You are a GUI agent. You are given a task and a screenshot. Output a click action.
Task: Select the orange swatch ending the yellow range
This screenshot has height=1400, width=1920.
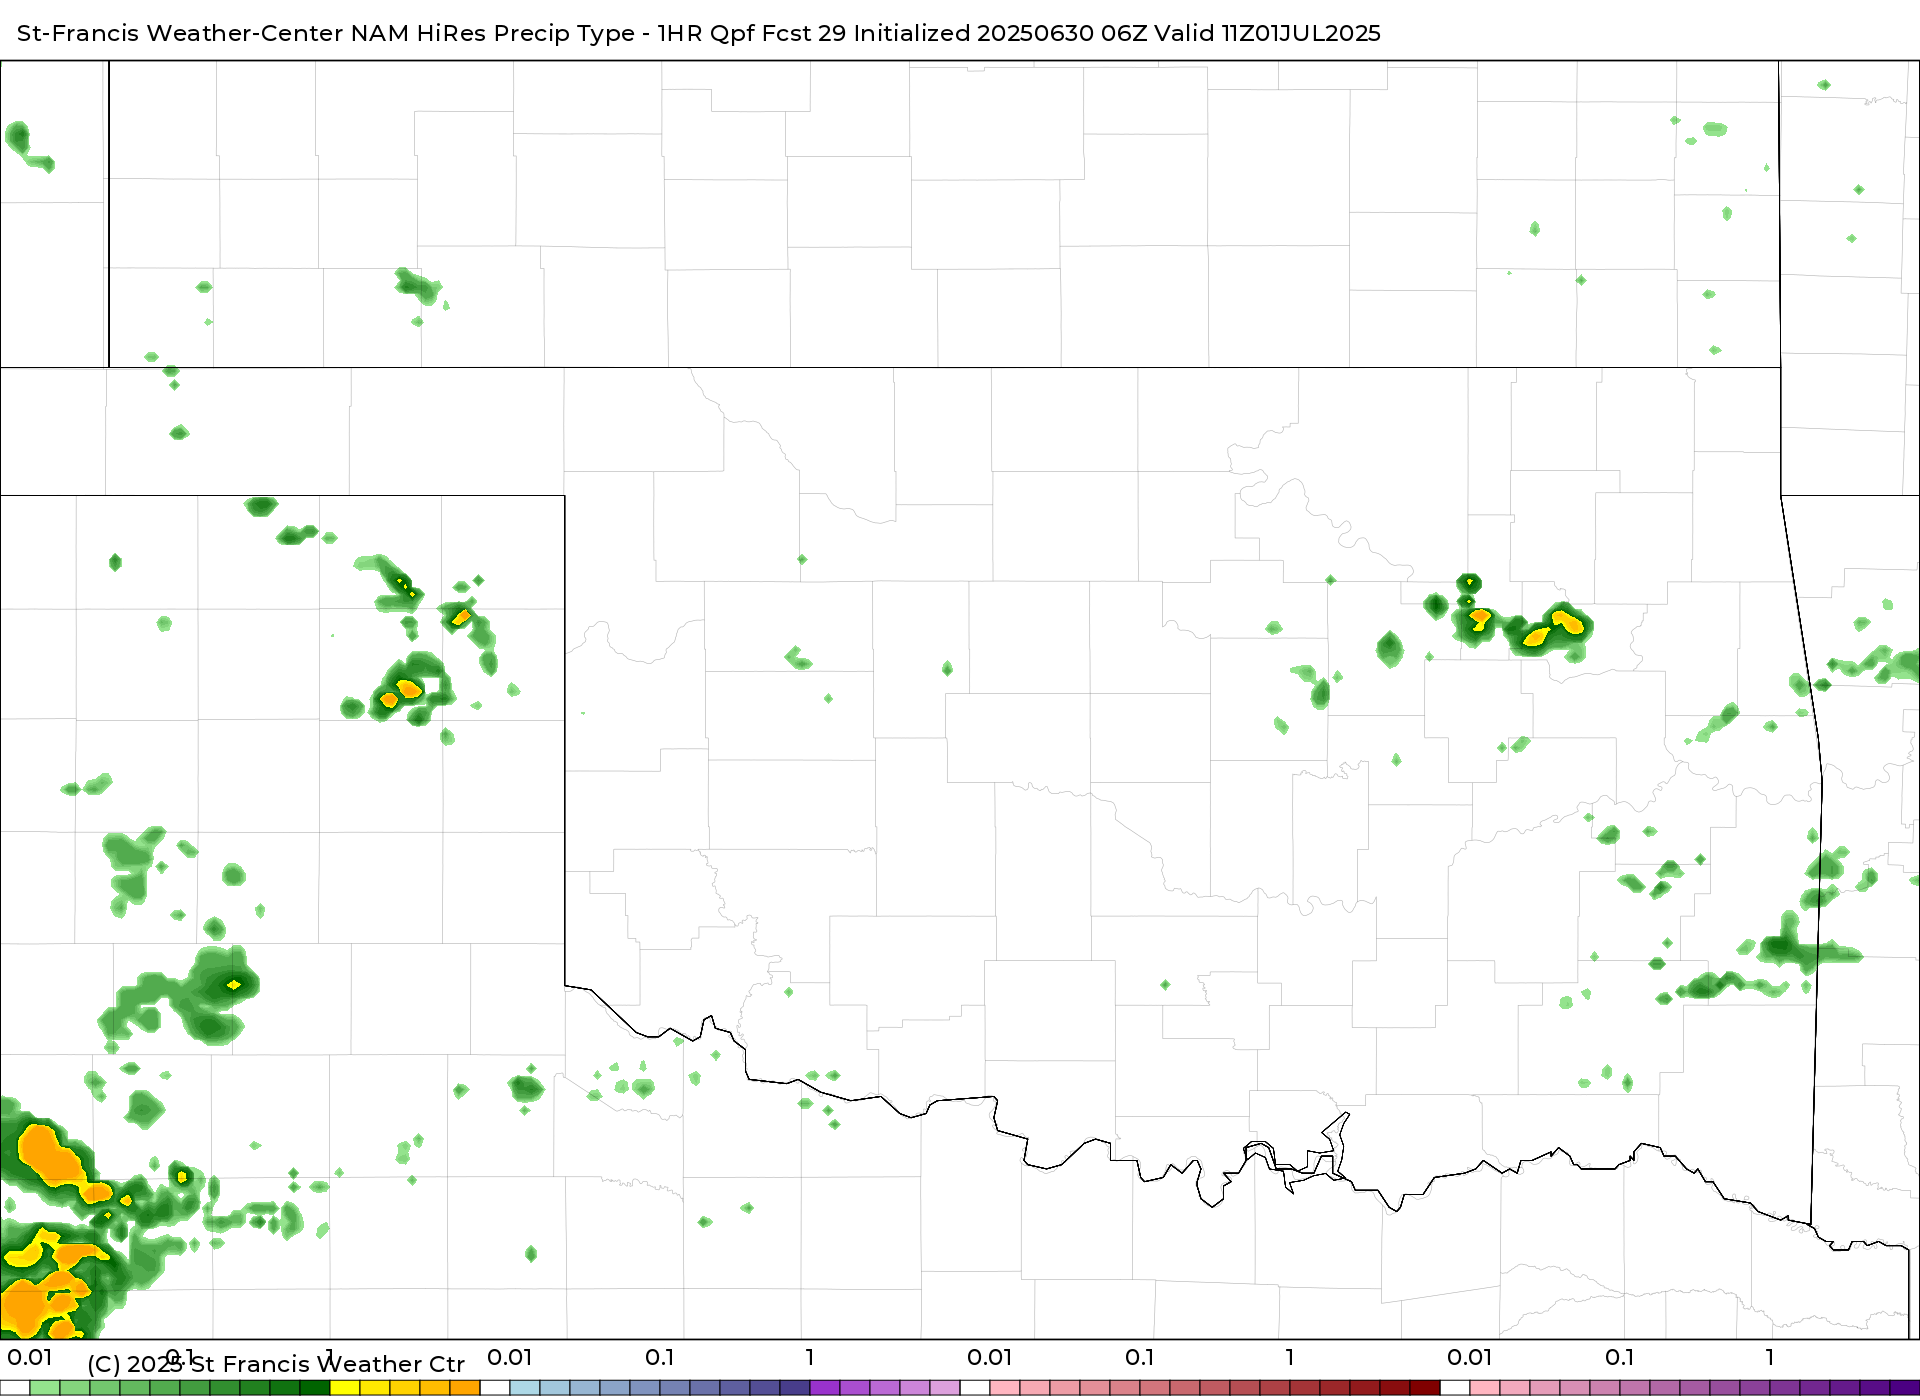[x=465, y=1388]
